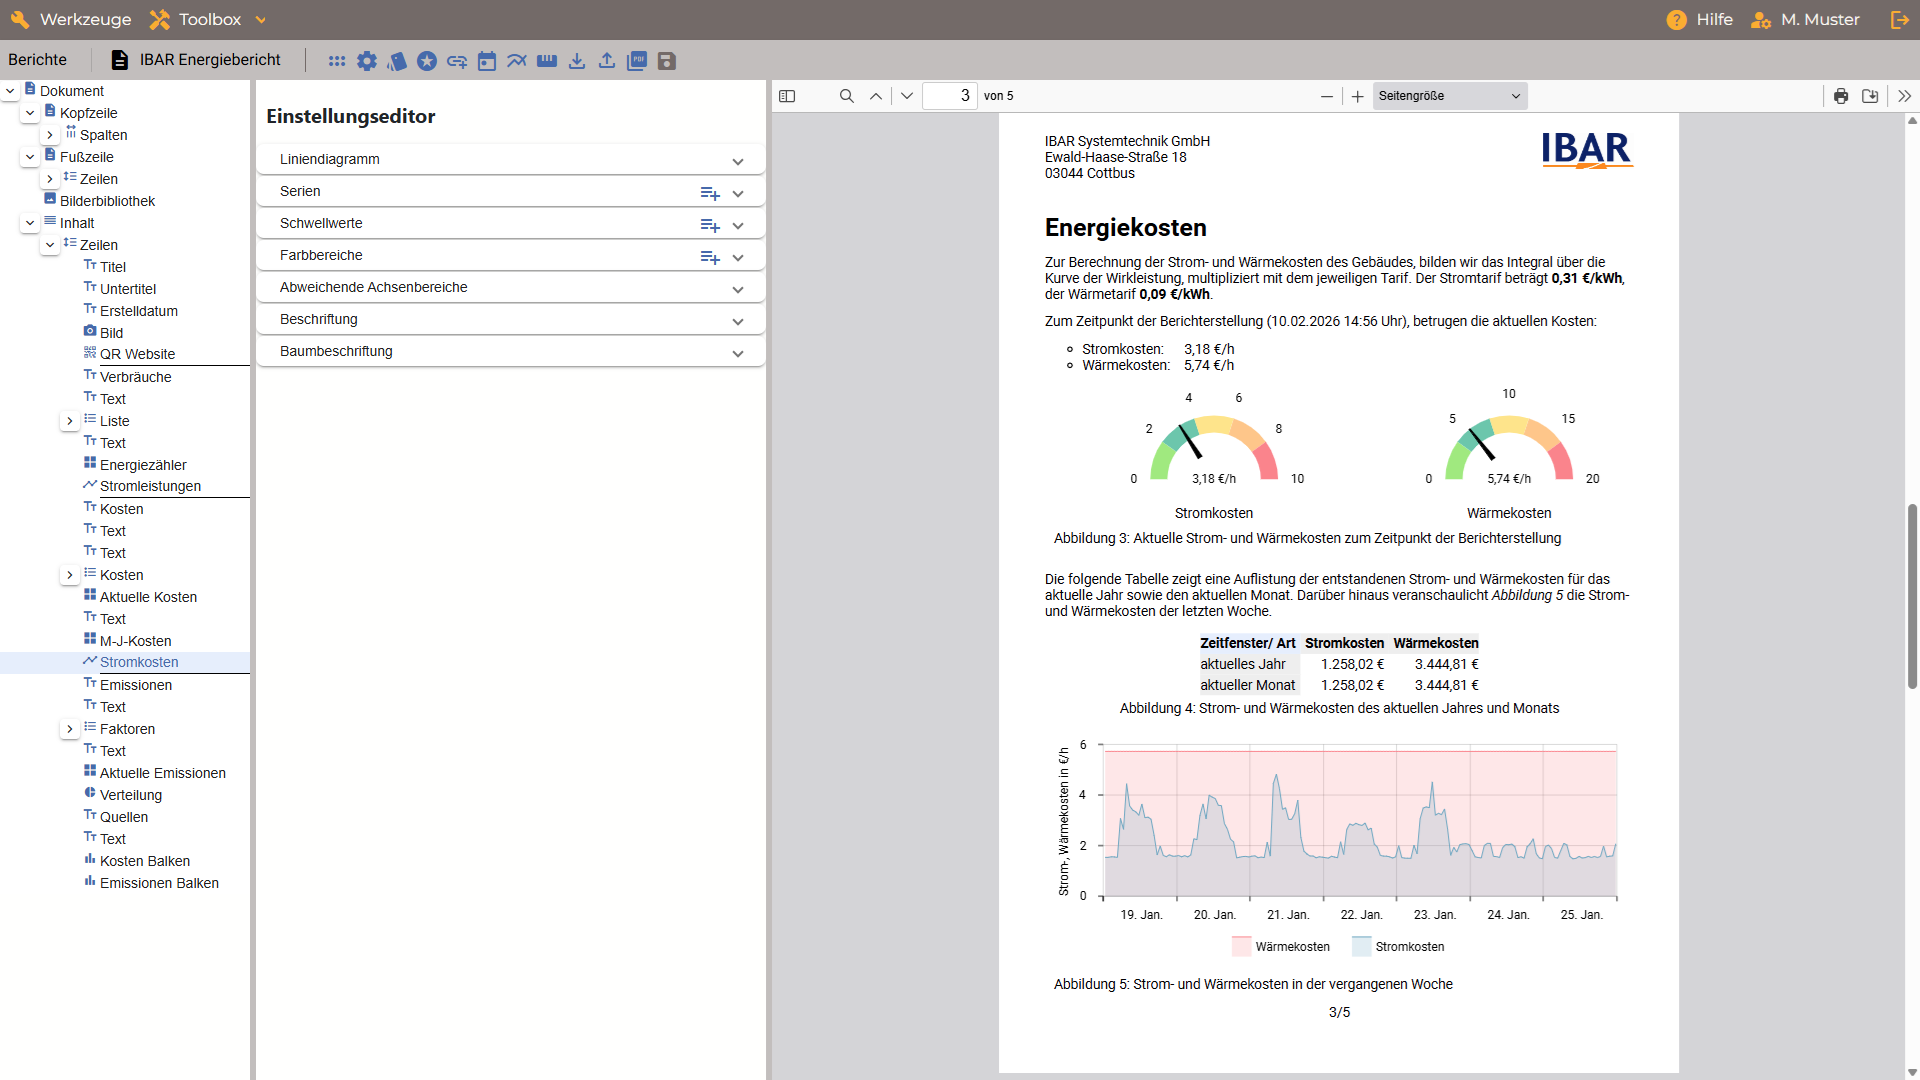Open settings with the gear toolbar icon

pos(367,61)
